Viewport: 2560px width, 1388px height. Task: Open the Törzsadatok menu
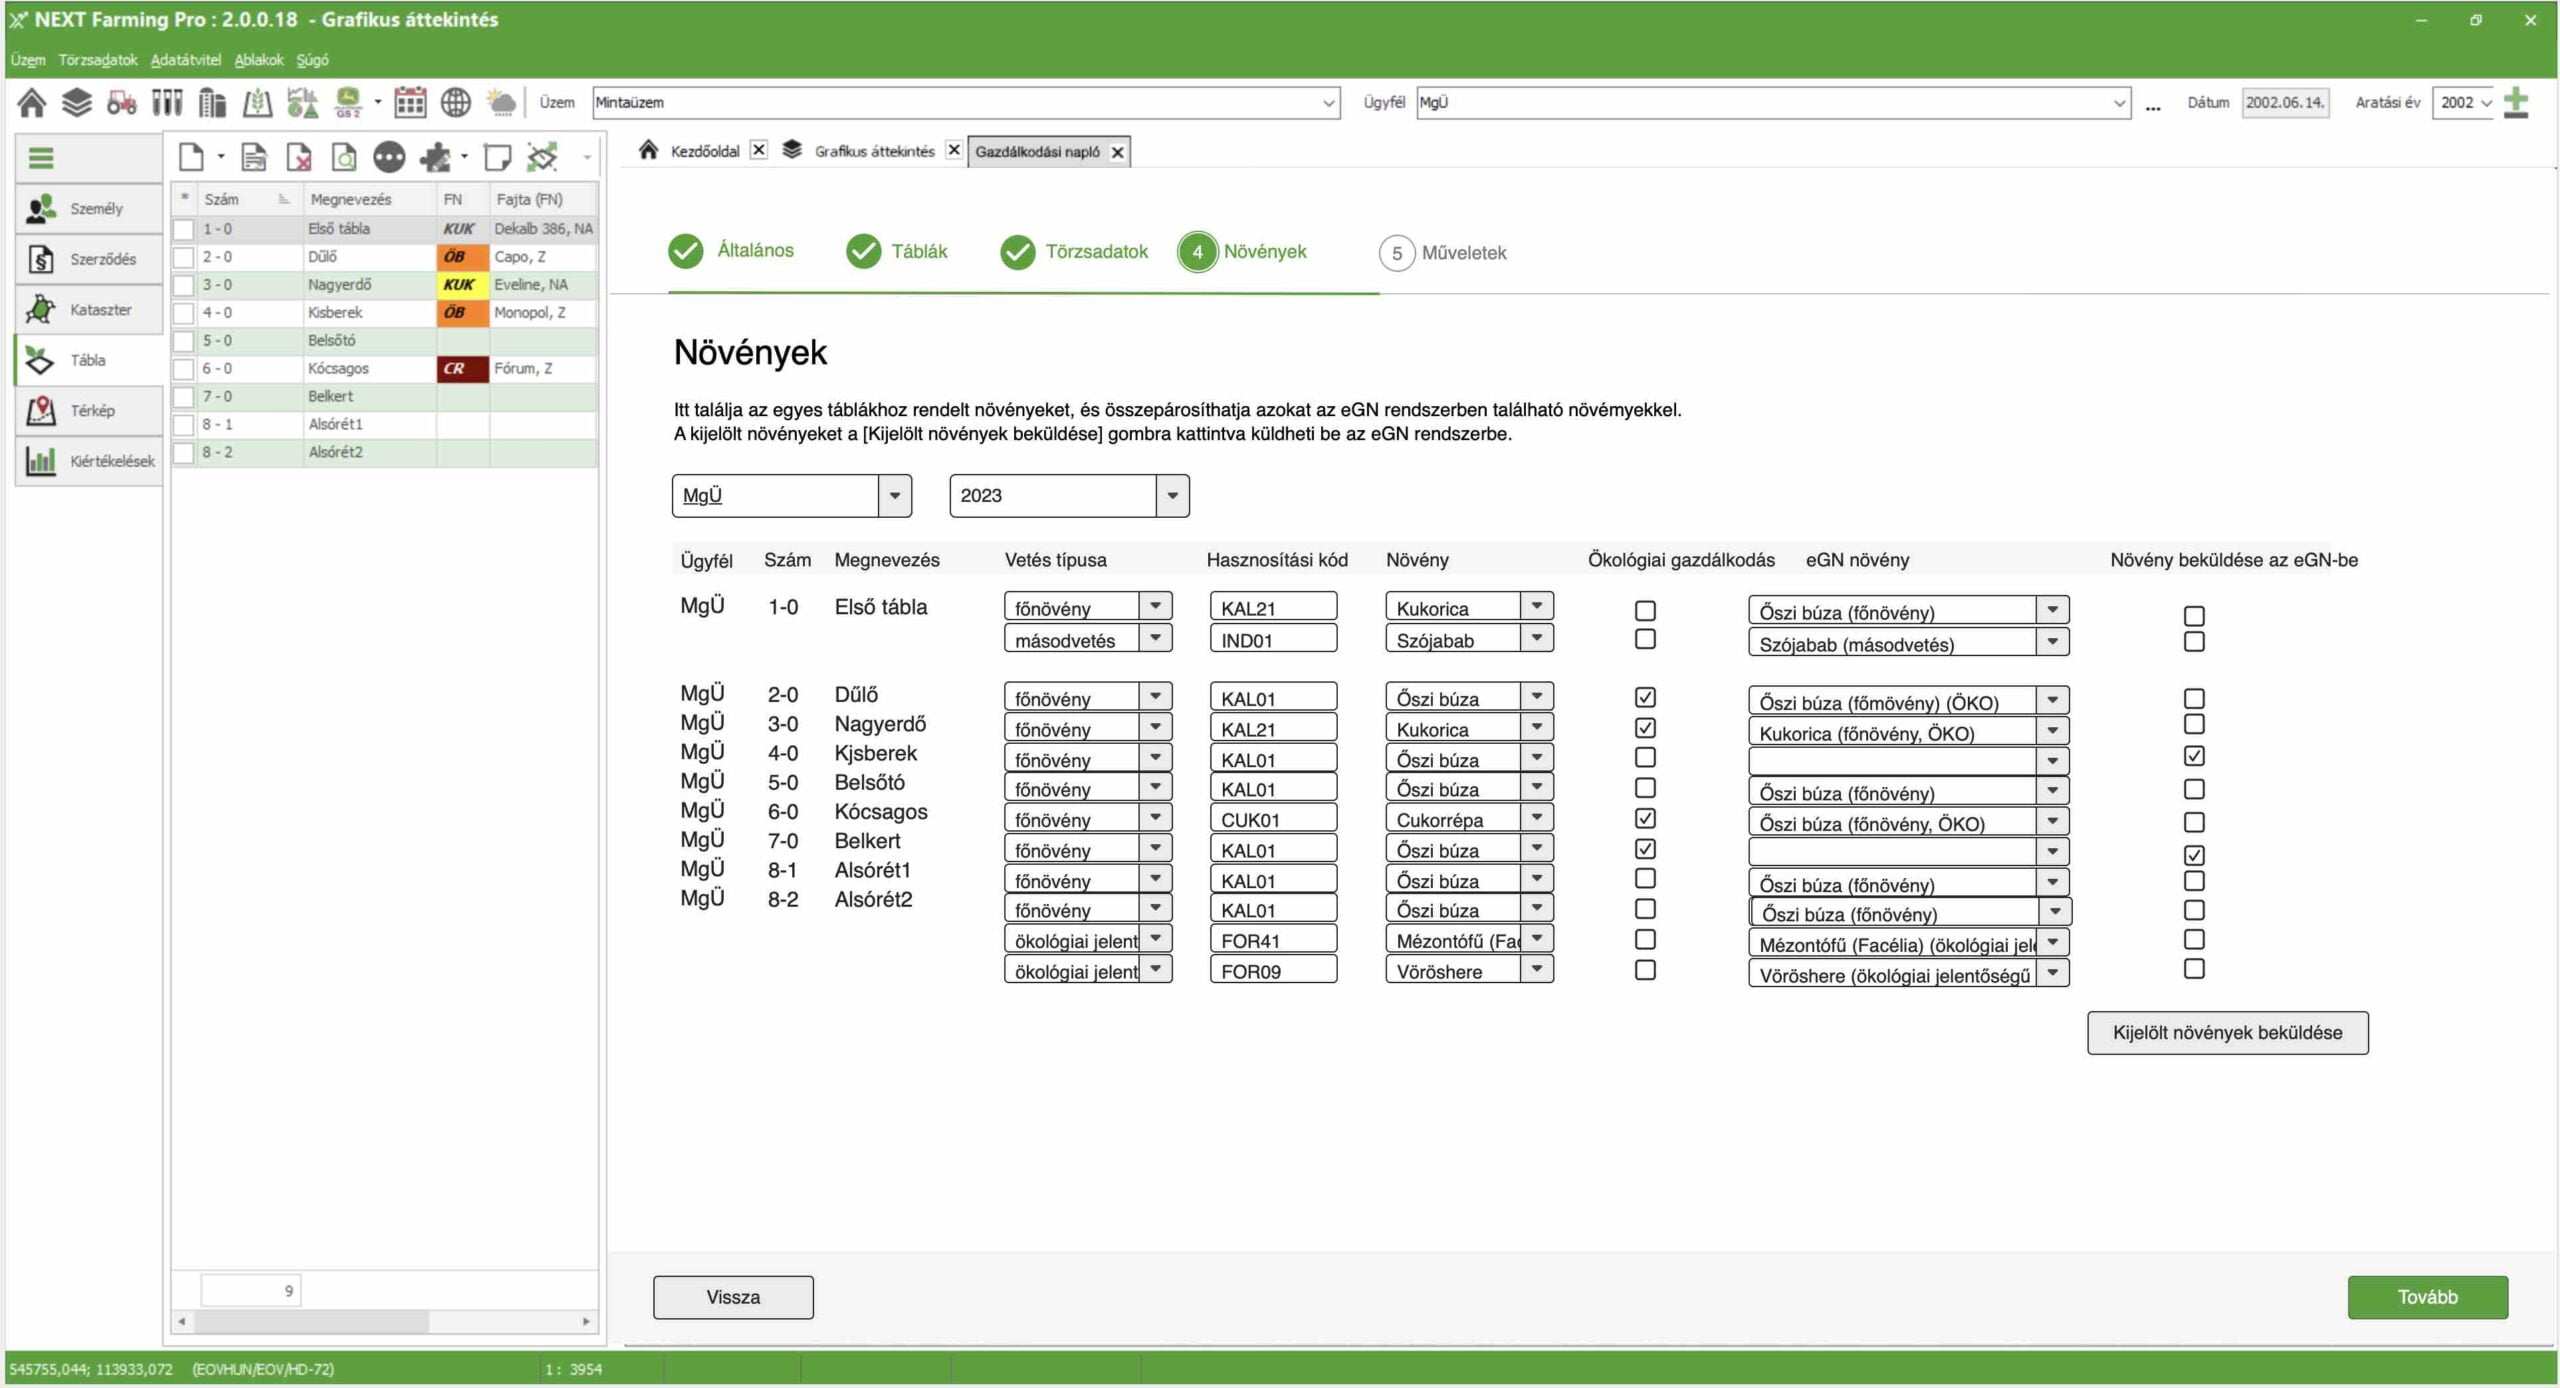pos(97,60)
